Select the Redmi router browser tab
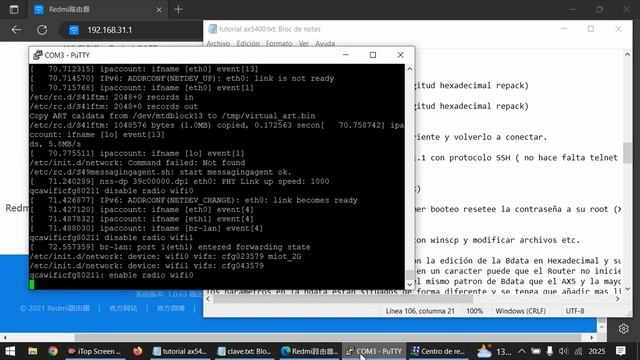 pos(98,9)
